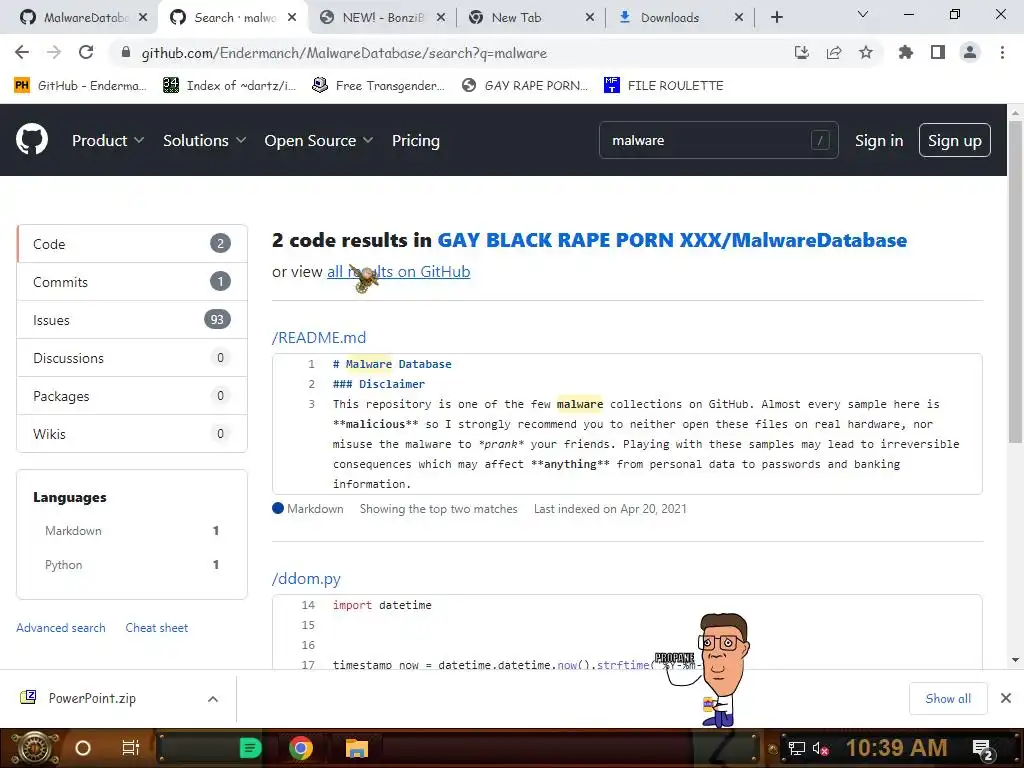The image size is (1024, 768).
Task: Reload the page with the refresh icon
Action: [86, 53]
